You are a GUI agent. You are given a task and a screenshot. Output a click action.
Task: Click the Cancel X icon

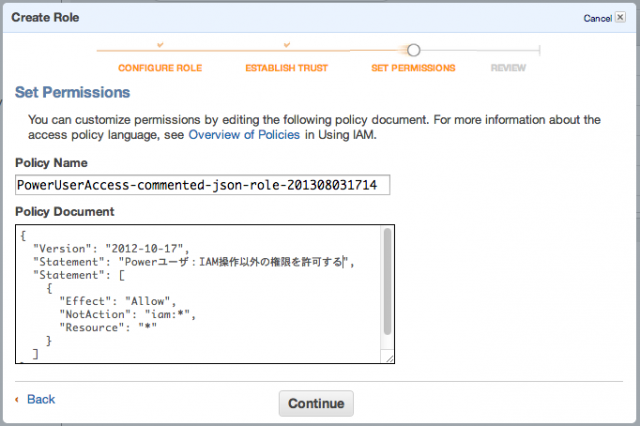click(620, 17)
